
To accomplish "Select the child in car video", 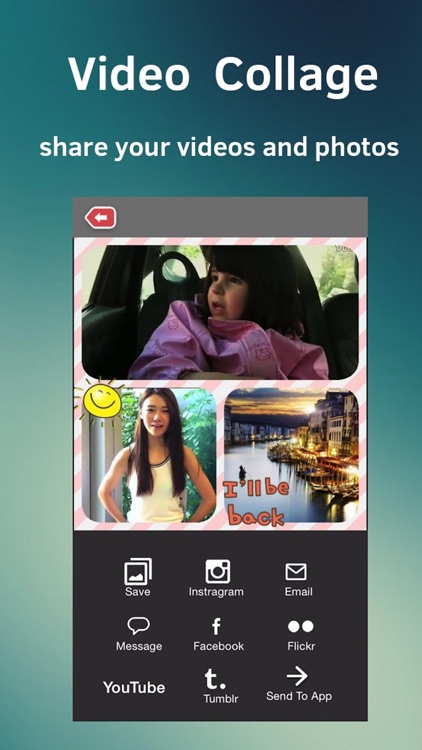I will 220,312.
